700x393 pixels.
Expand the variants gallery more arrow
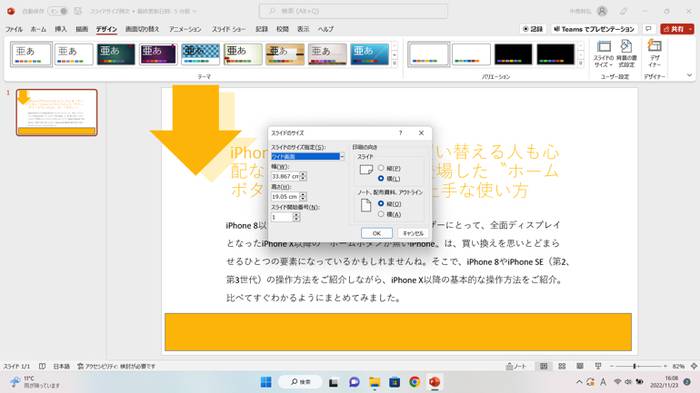coord(581,63)
